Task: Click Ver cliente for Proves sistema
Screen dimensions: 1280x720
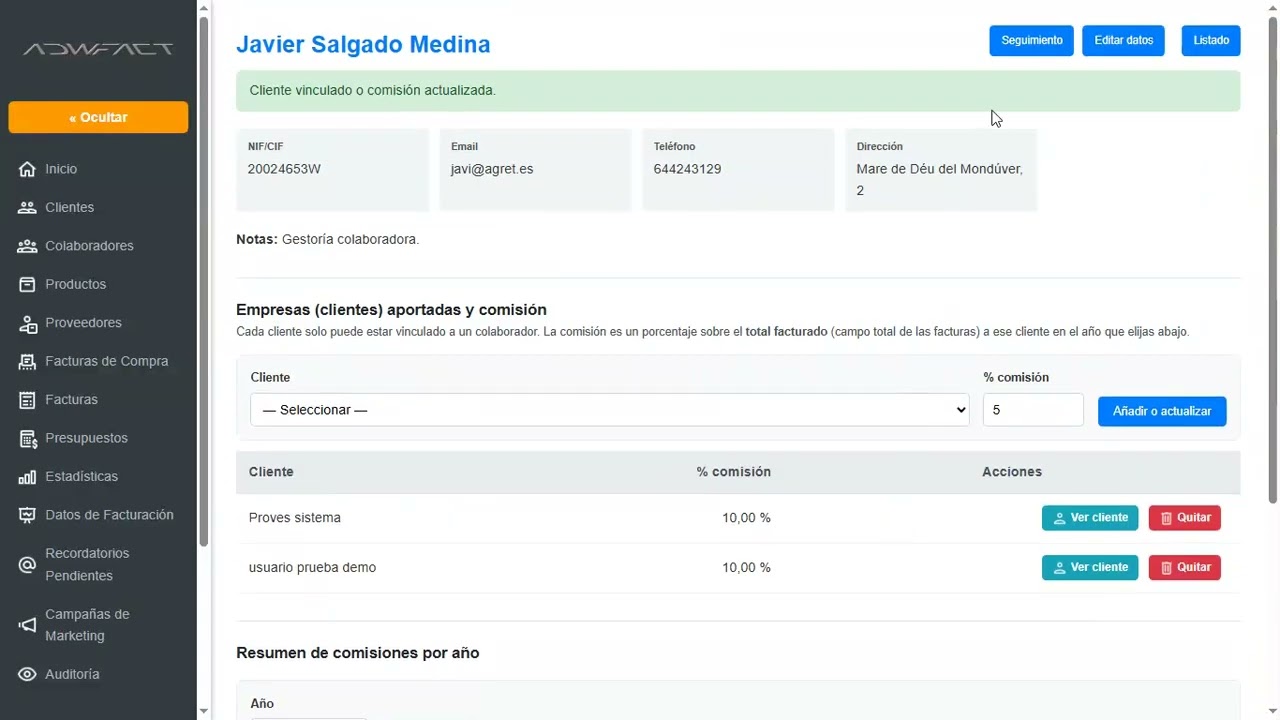Action: point(1090,518)
